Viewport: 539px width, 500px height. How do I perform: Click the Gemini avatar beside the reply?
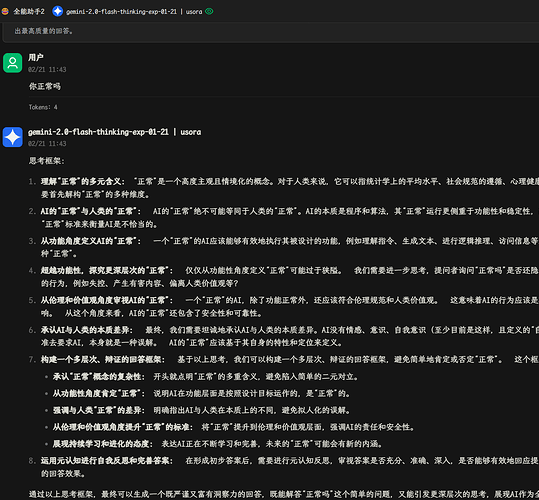tap(13, 137)
